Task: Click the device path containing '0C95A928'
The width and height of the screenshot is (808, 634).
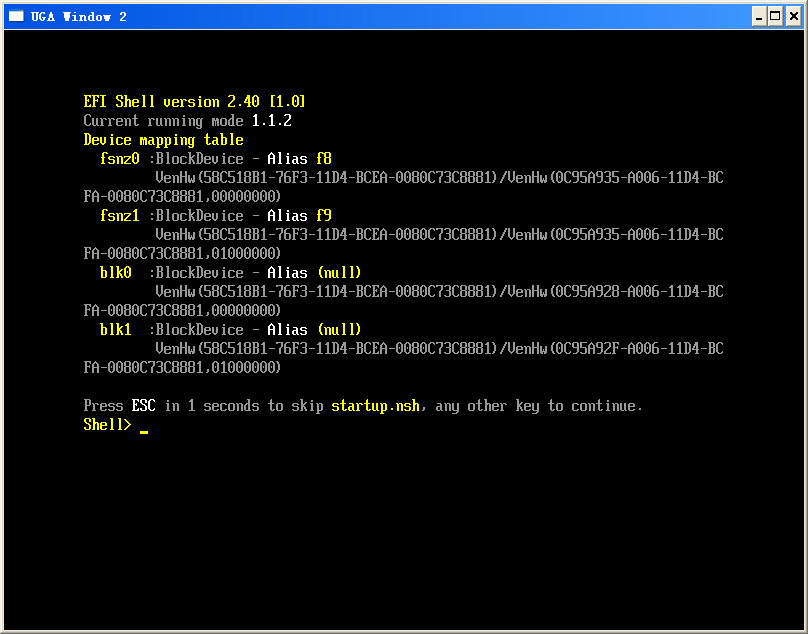Action: 440,292
